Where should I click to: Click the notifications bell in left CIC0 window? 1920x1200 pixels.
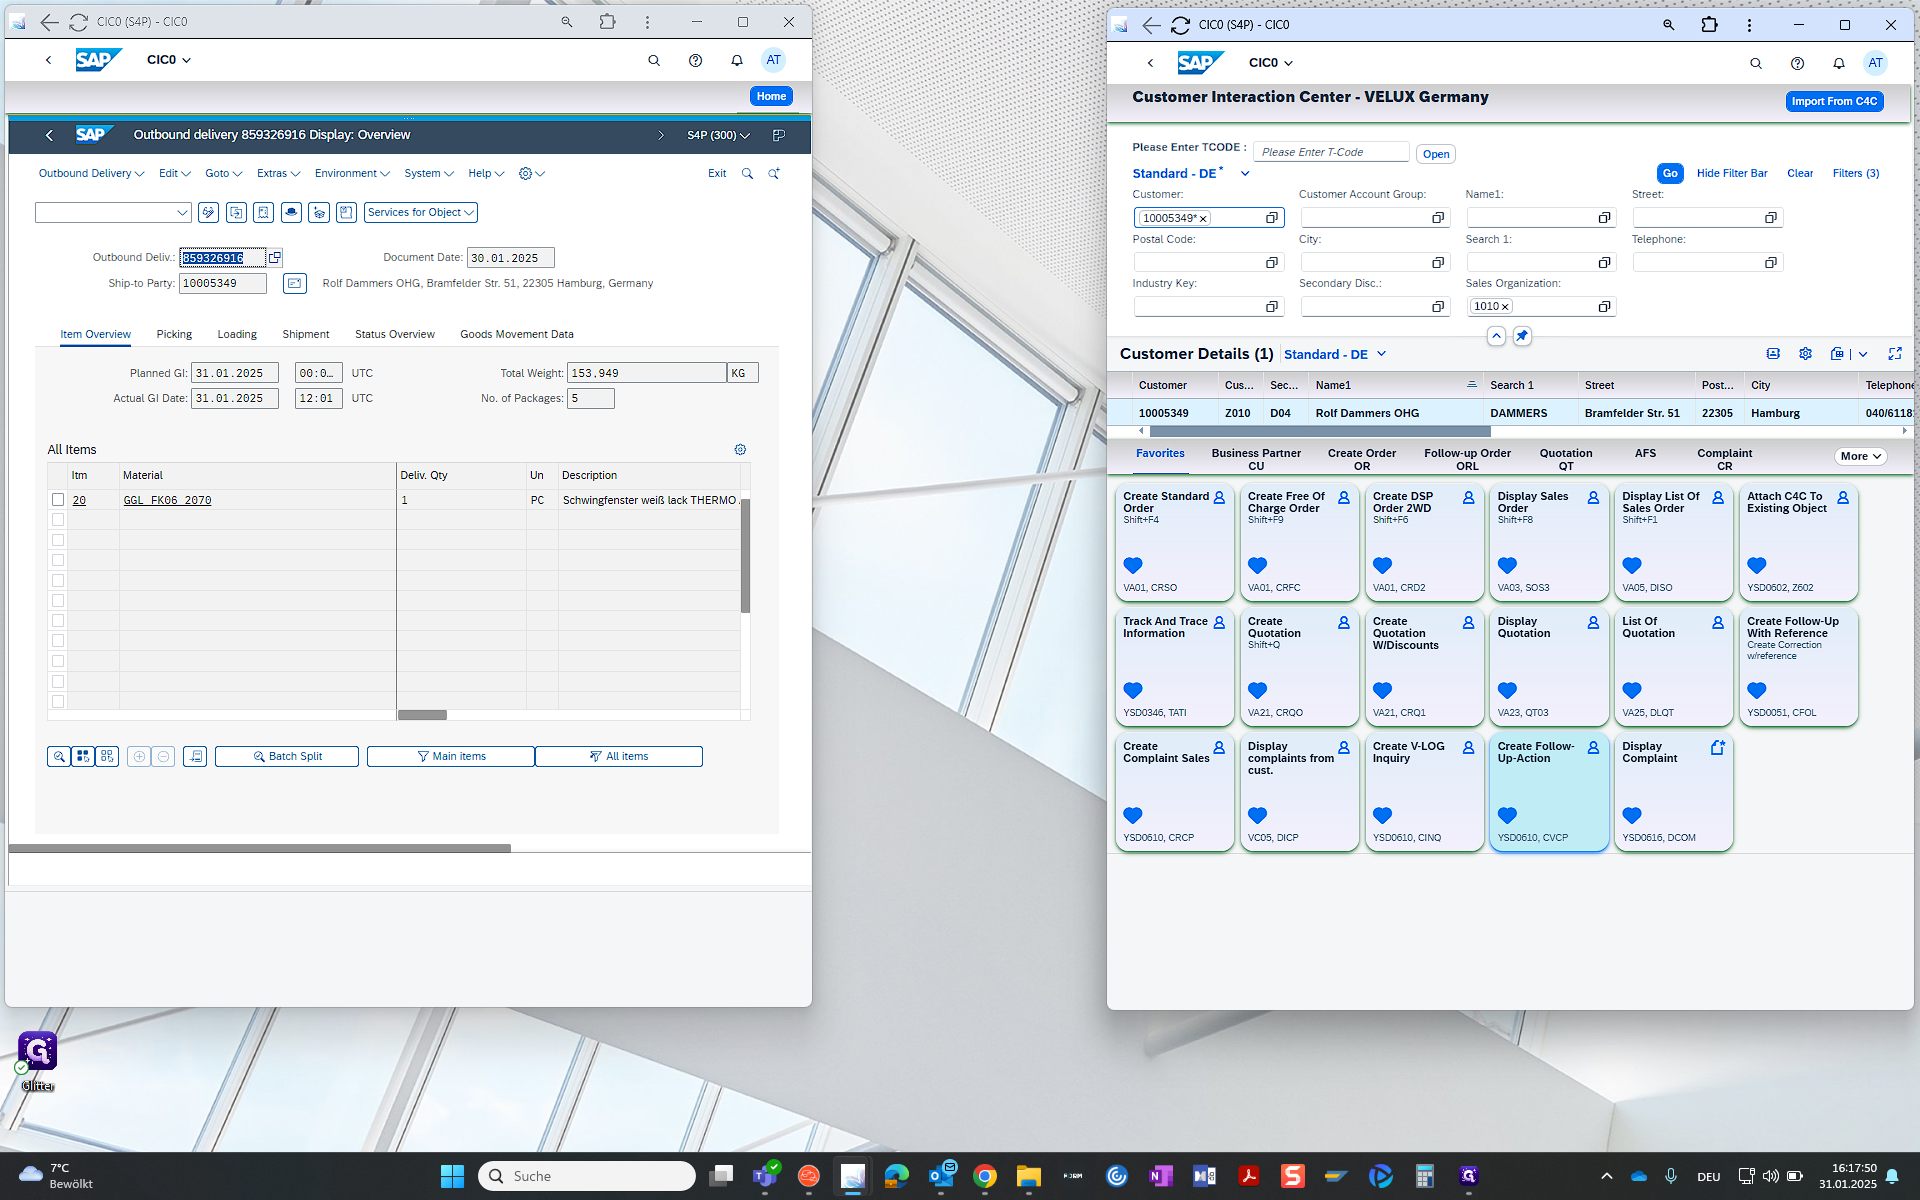737,60
